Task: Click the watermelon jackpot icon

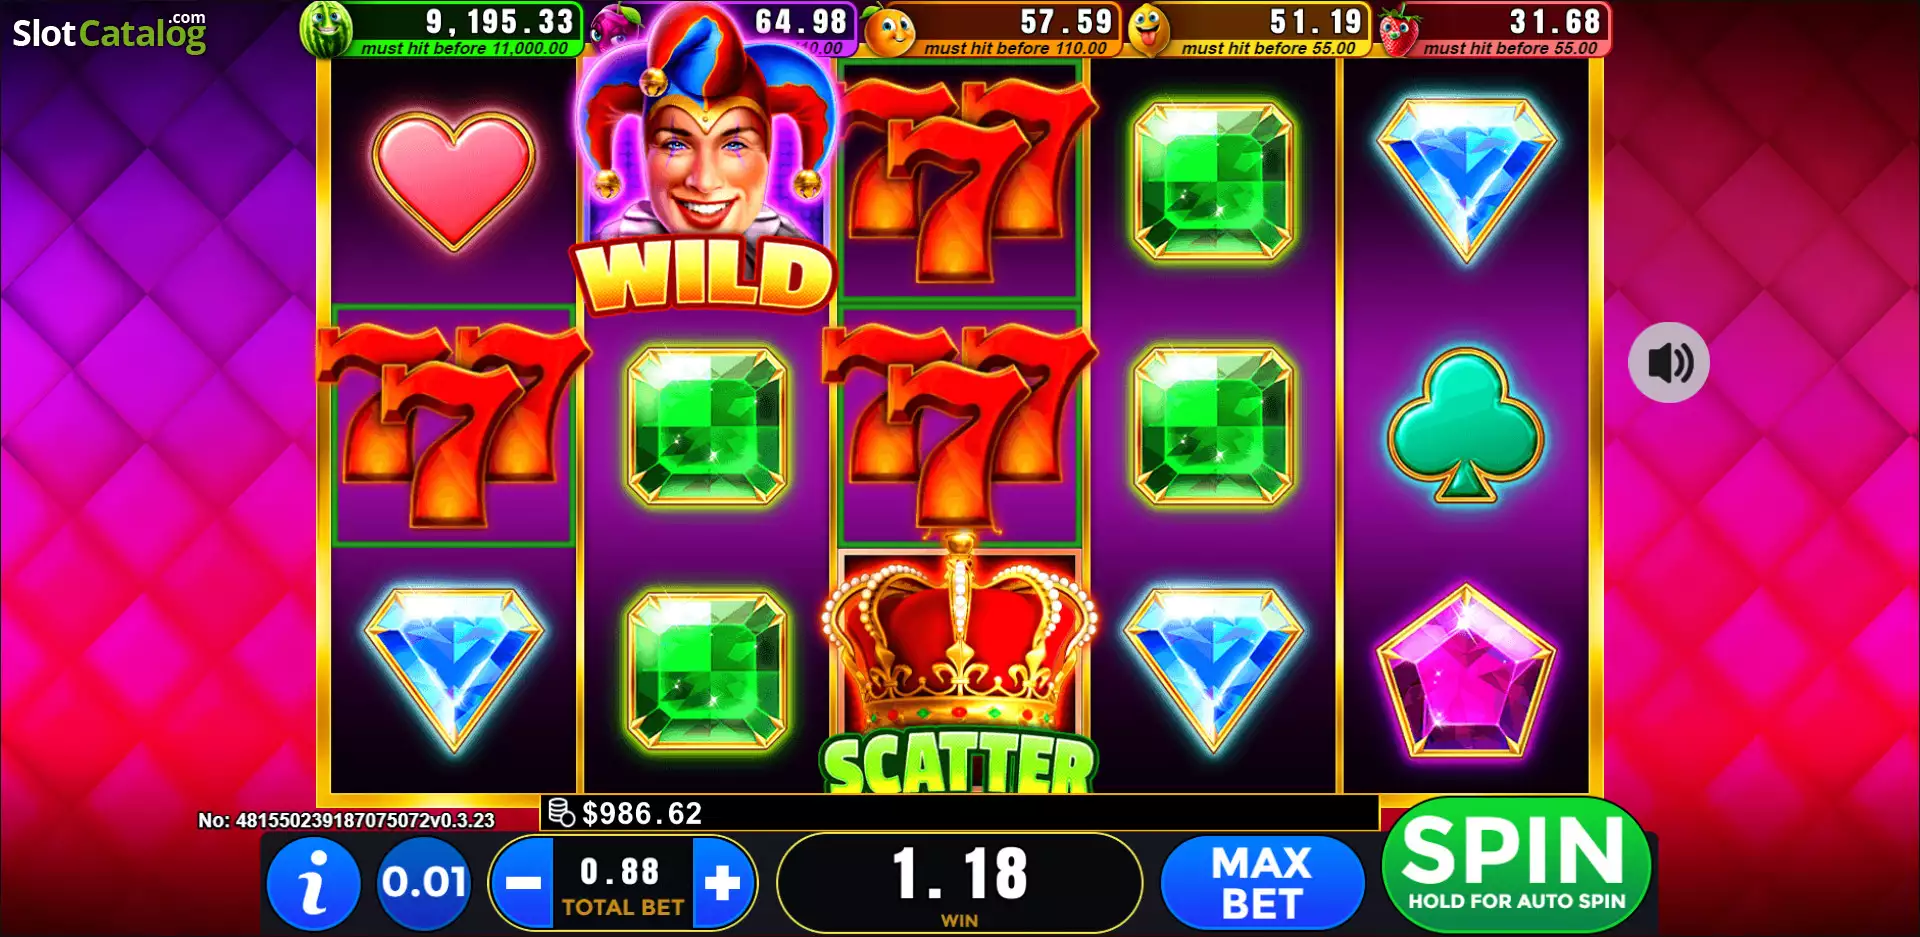Action: [x=326, y=28]
